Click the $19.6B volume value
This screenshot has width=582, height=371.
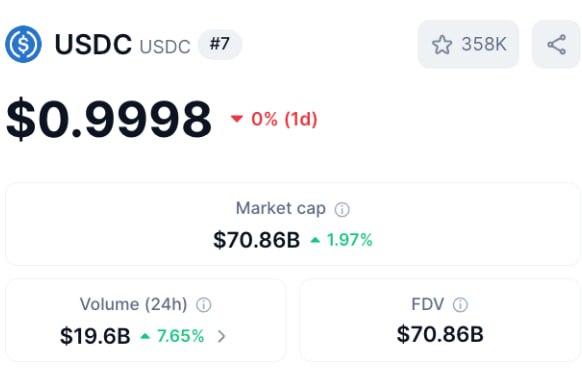coord(95,336)
